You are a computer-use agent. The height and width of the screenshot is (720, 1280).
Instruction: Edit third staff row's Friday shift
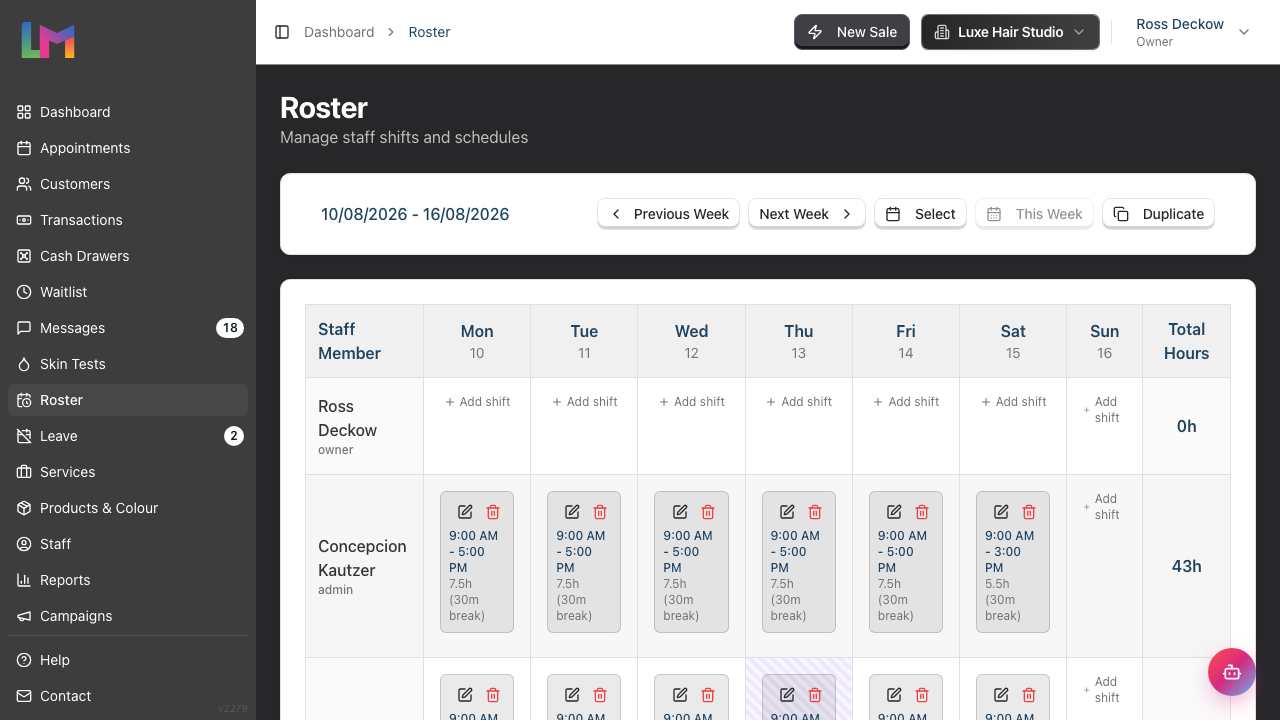pos(894,695)
